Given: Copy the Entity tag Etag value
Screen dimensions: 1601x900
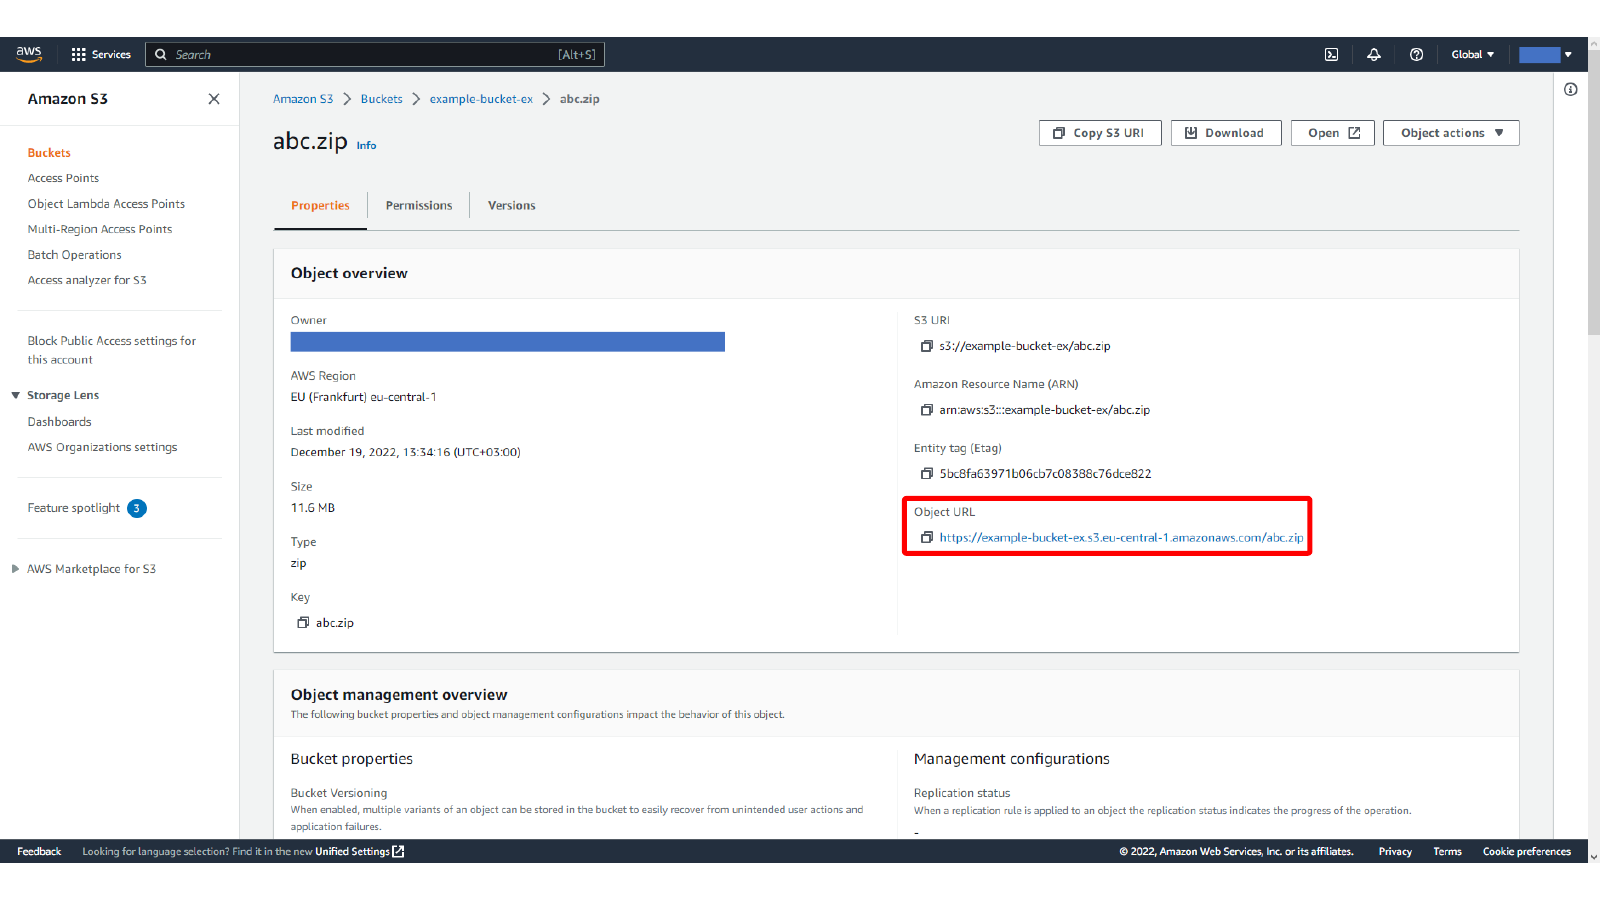Looking at the screenshot, I should (927, 474).
